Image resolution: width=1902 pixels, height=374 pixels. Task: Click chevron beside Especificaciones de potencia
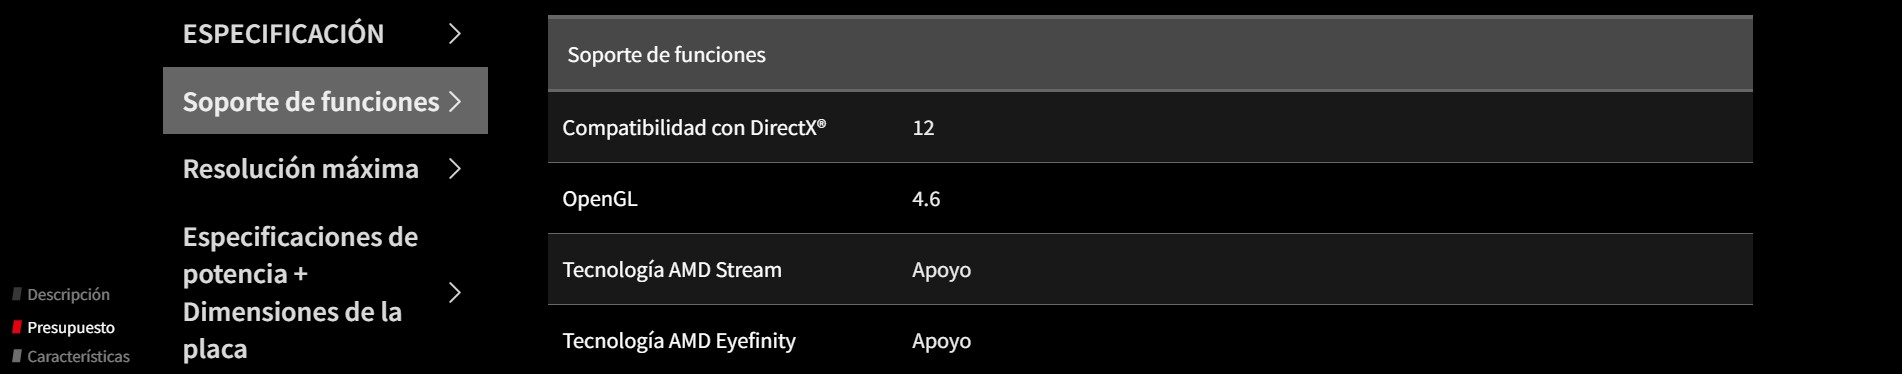455,292
